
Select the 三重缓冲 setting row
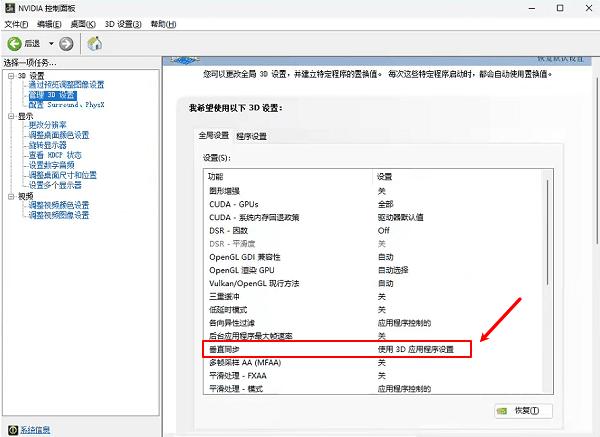pyautogui.click(x=374, y=297)
